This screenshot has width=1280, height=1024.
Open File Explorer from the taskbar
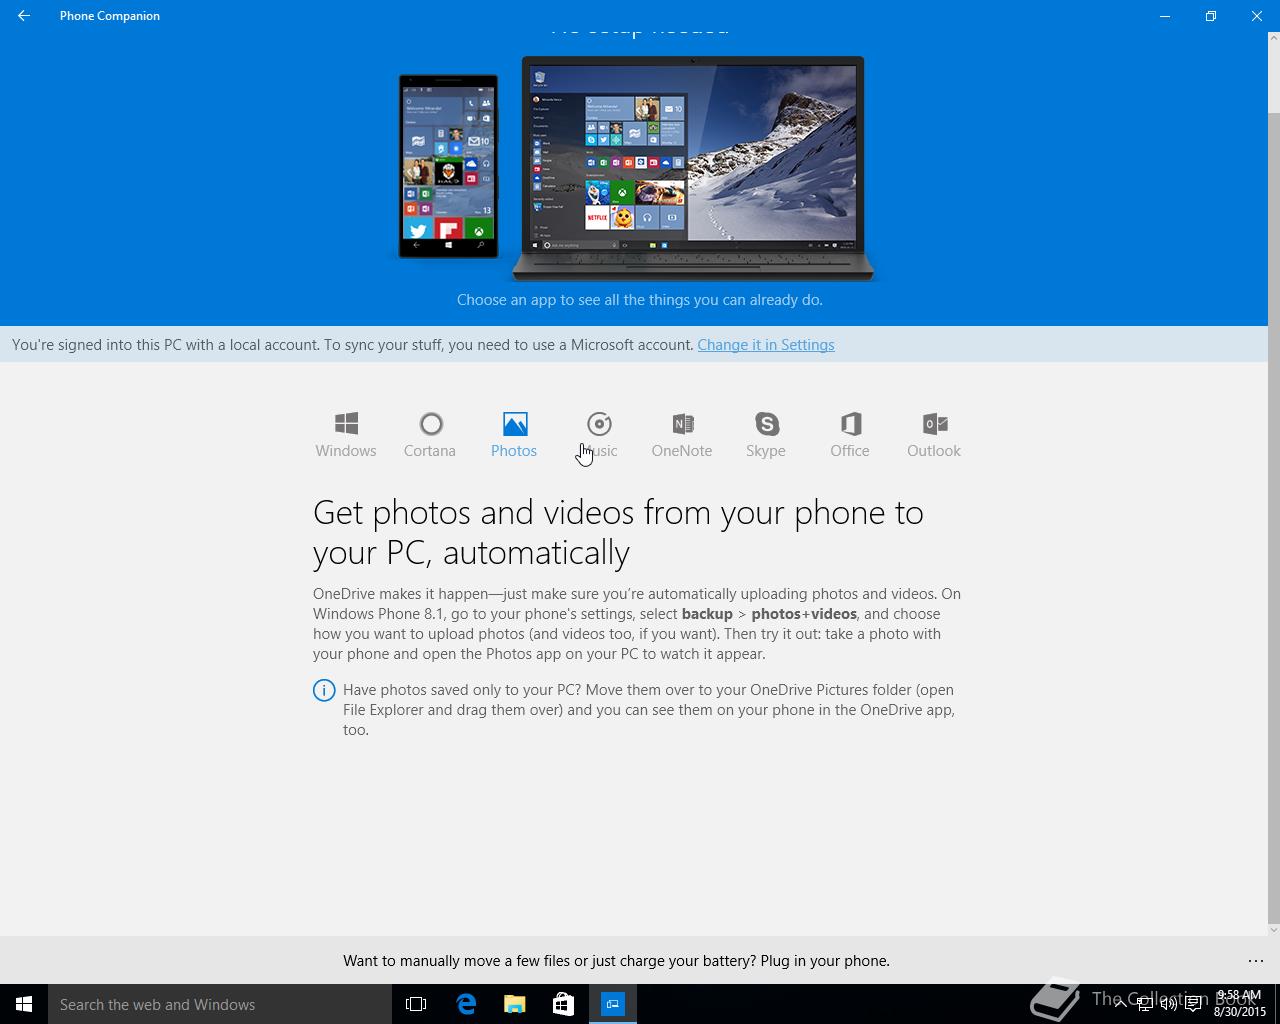(515, 1004)
